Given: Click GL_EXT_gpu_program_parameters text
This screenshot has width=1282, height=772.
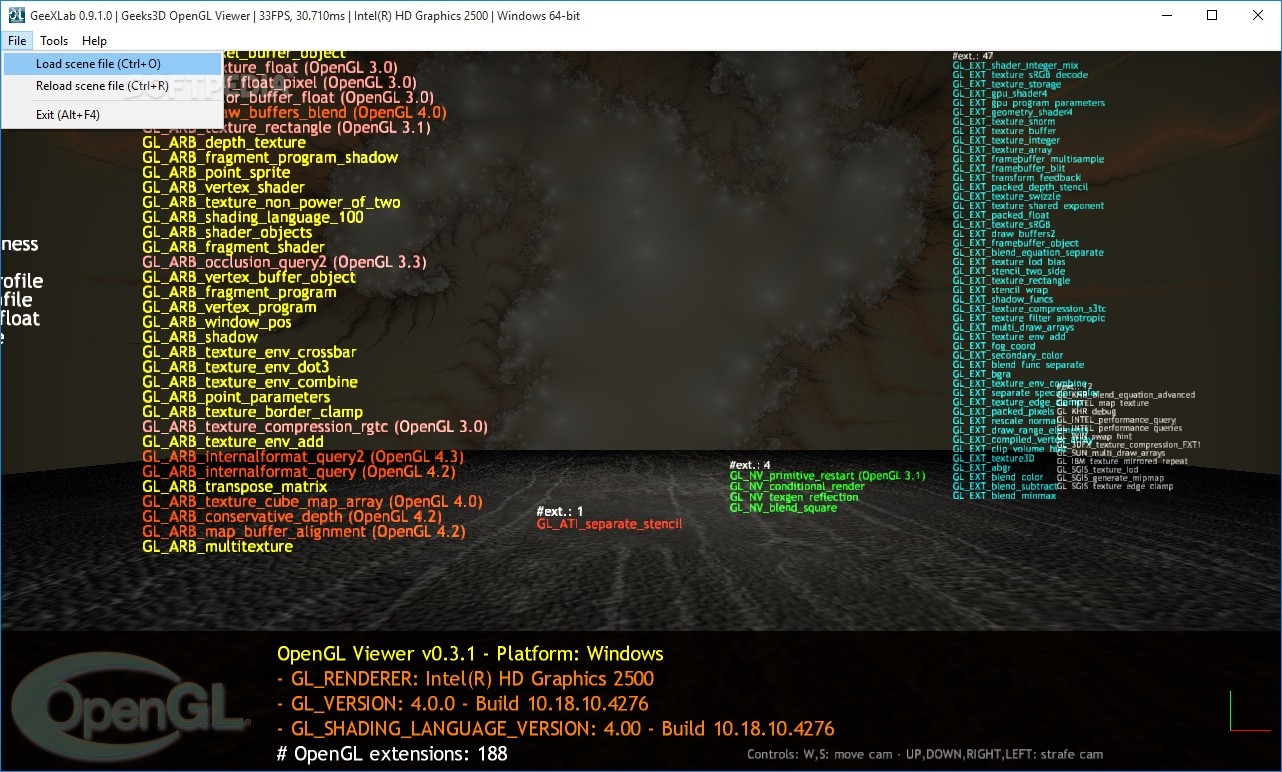Looking at the screenshot, I should pos(1028,103).
